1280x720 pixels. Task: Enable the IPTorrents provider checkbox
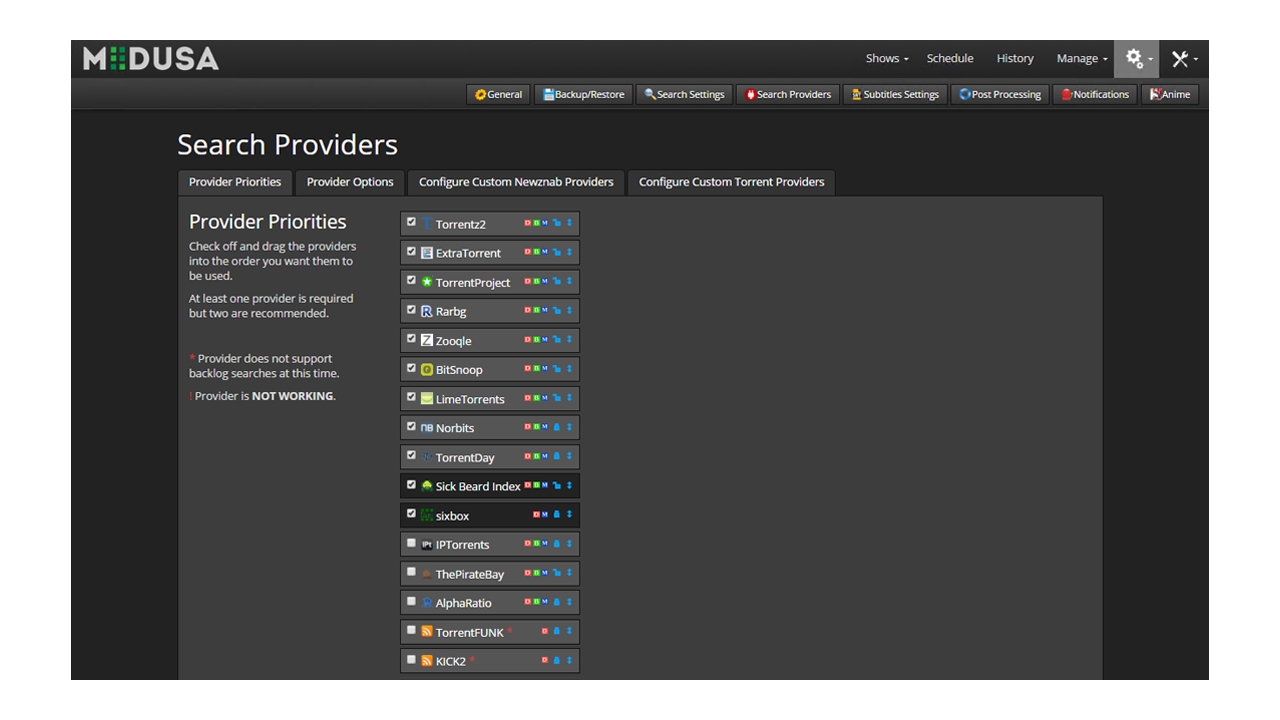[411, 544]
